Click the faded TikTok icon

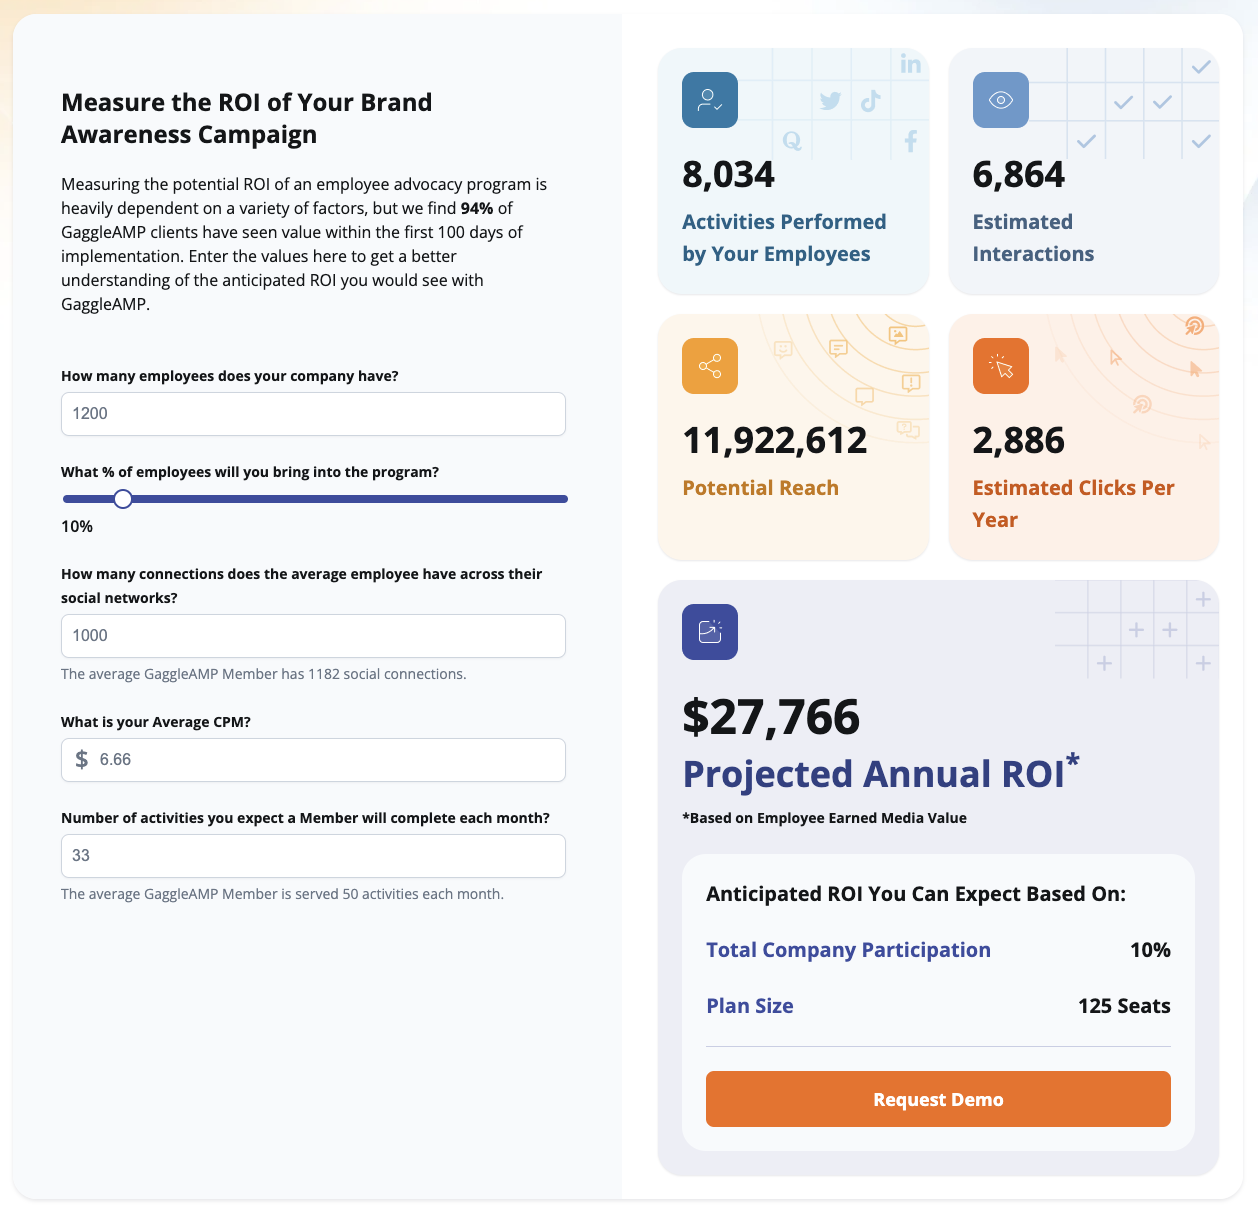[x=871, y=101]
